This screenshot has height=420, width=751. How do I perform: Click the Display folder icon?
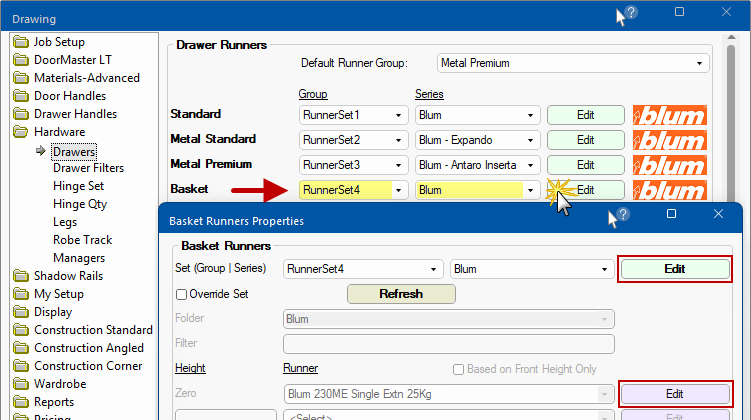(22, 312)
